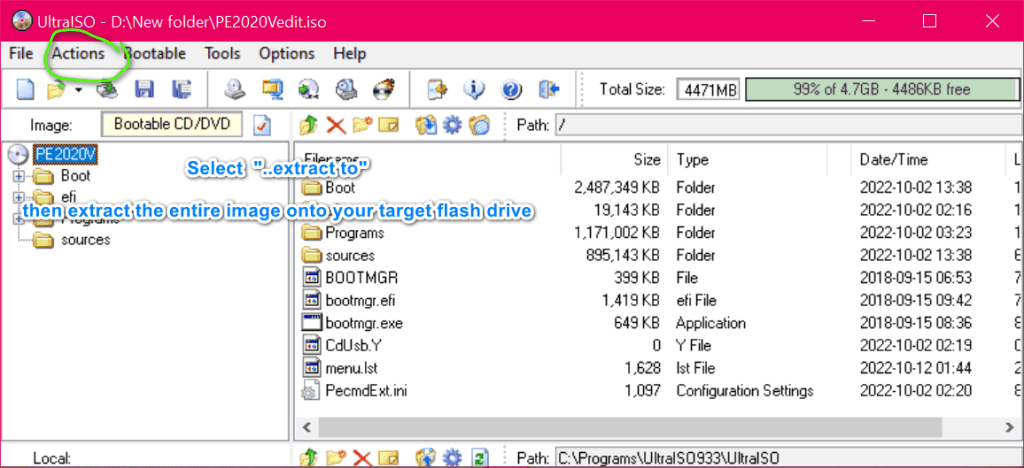
Task: Click the Save floppy disk icon
Action: tap(144, 90)
